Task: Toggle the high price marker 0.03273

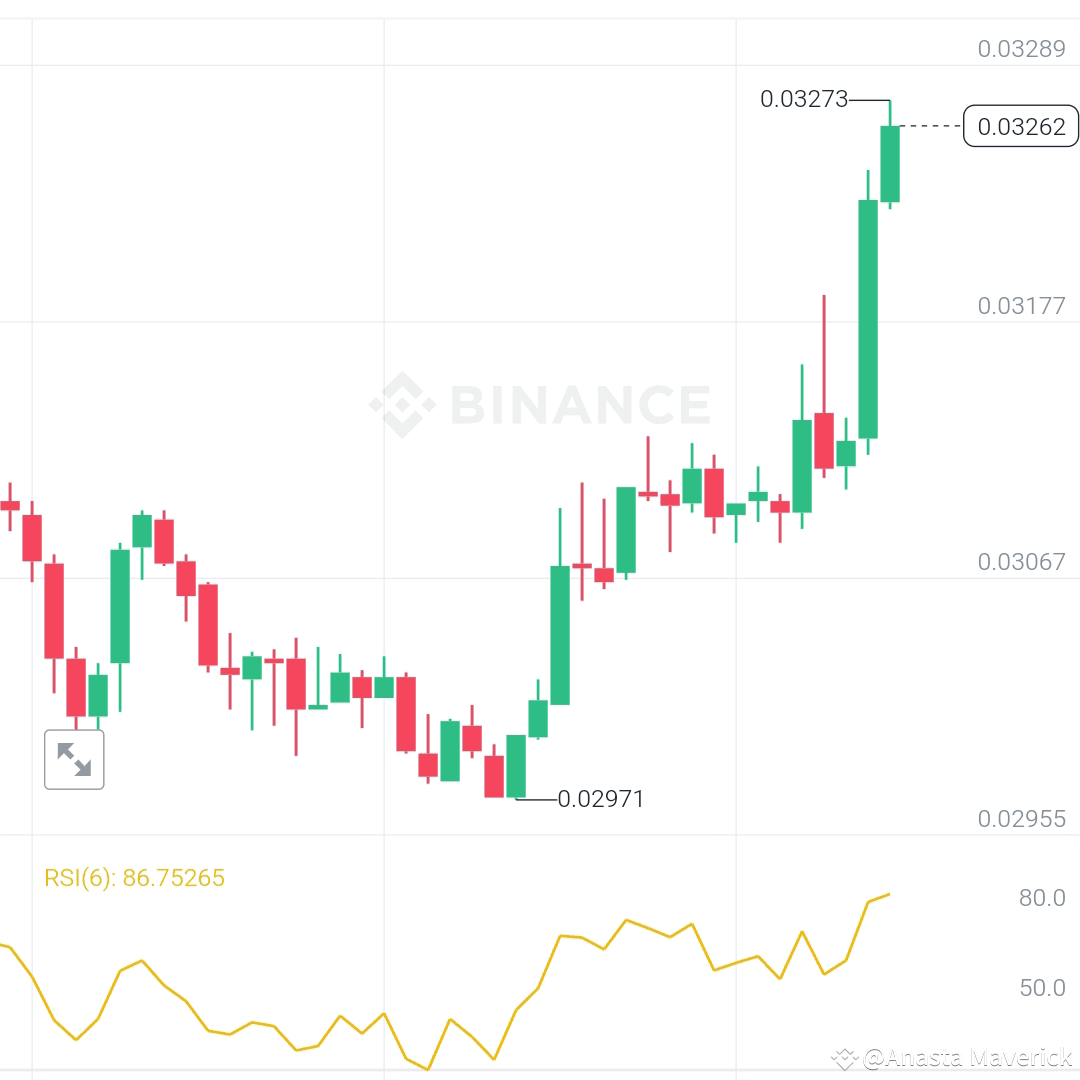Action: (804, 100)
